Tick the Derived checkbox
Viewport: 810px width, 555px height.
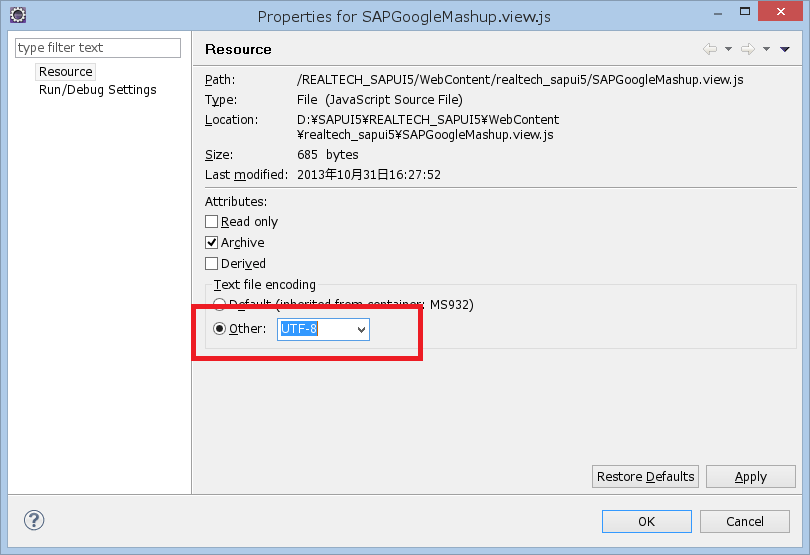click(211, 264)
